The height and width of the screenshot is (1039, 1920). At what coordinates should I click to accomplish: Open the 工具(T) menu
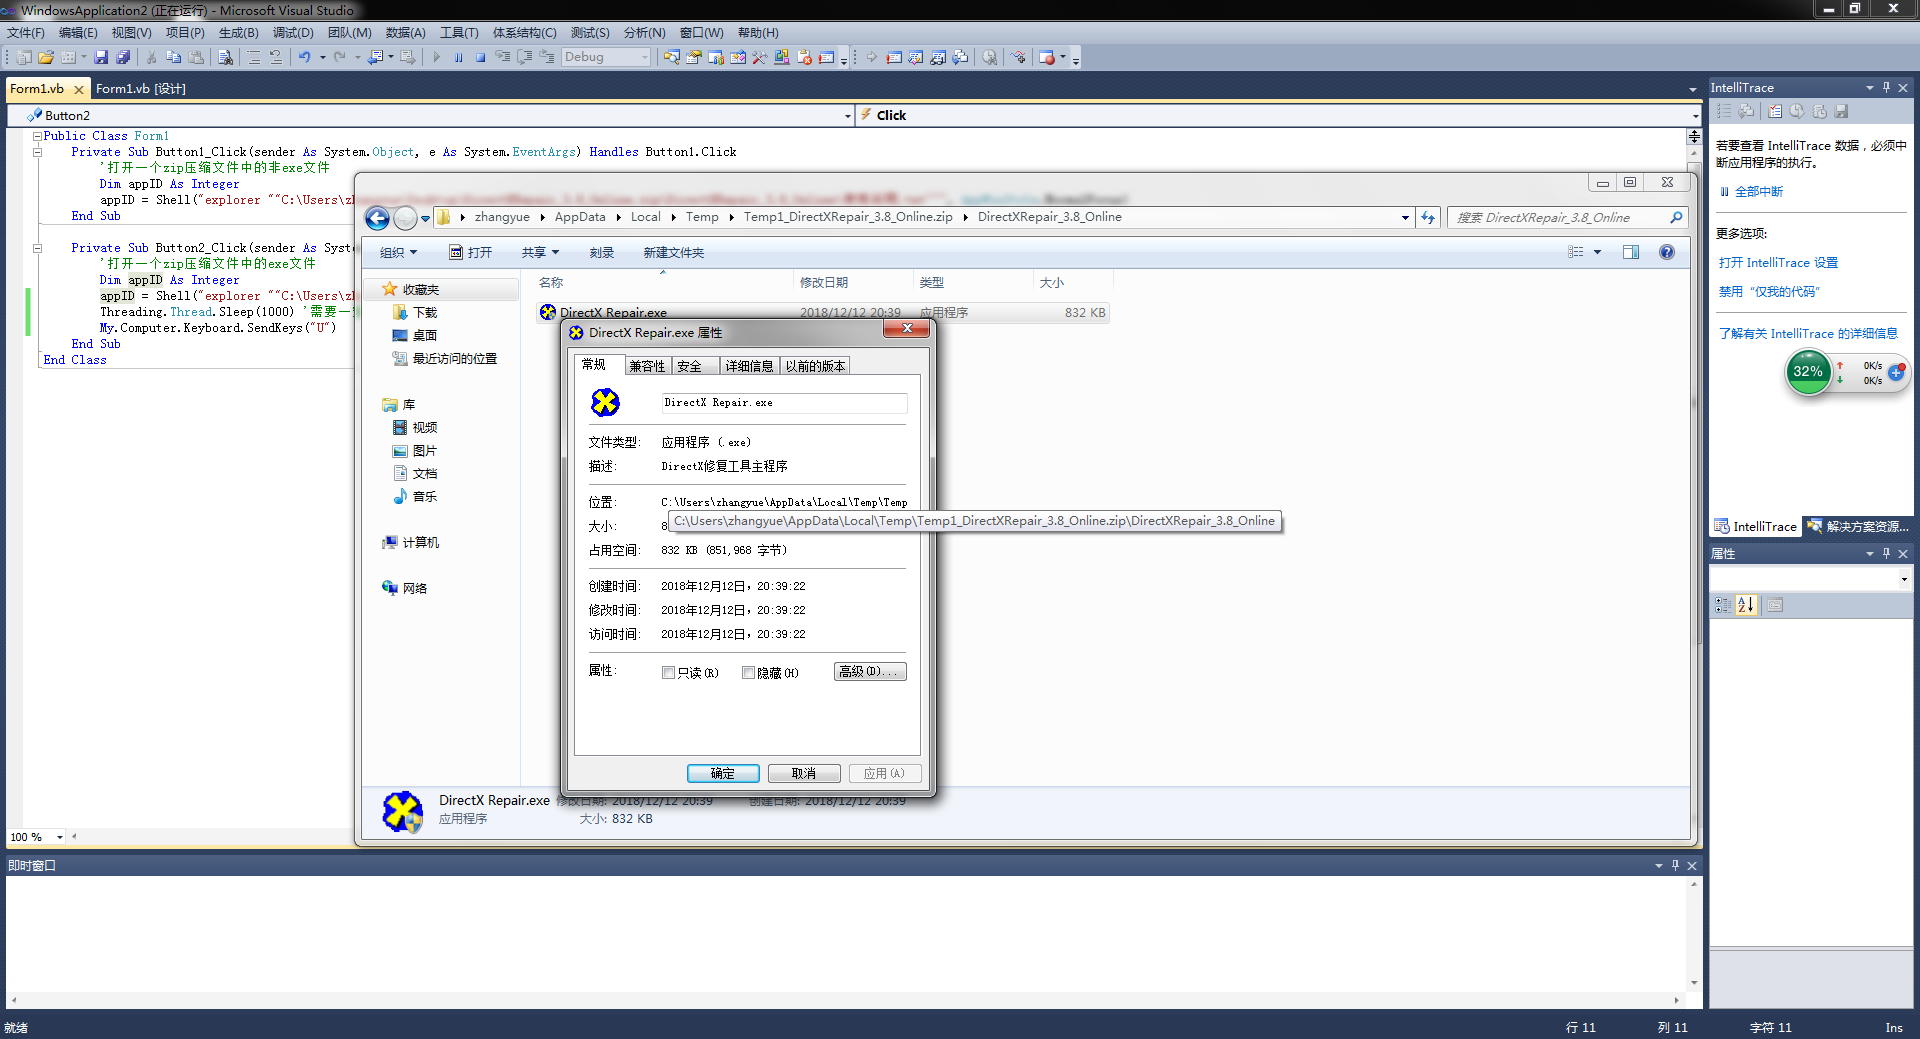pyautogui.click(x=459, y=33)
